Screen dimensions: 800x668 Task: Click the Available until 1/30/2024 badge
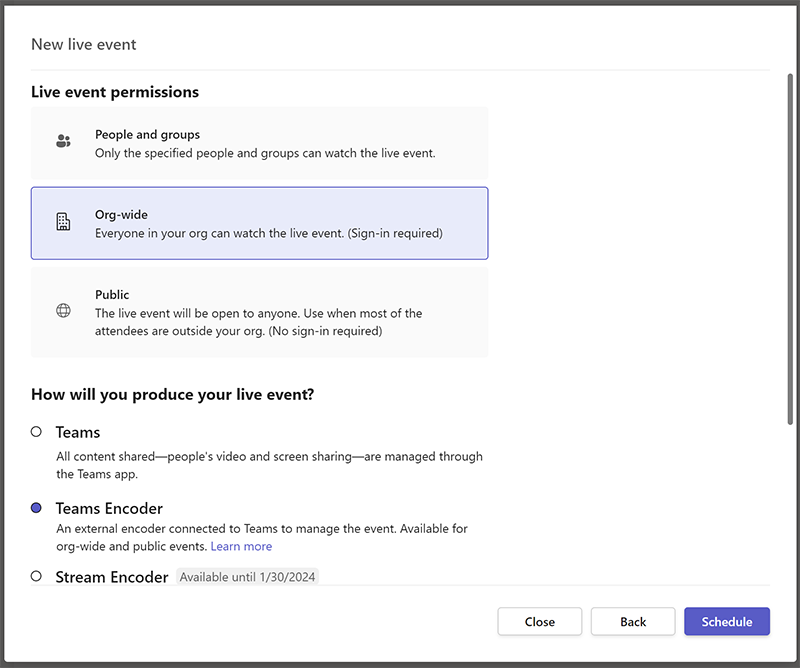[247, 577]
